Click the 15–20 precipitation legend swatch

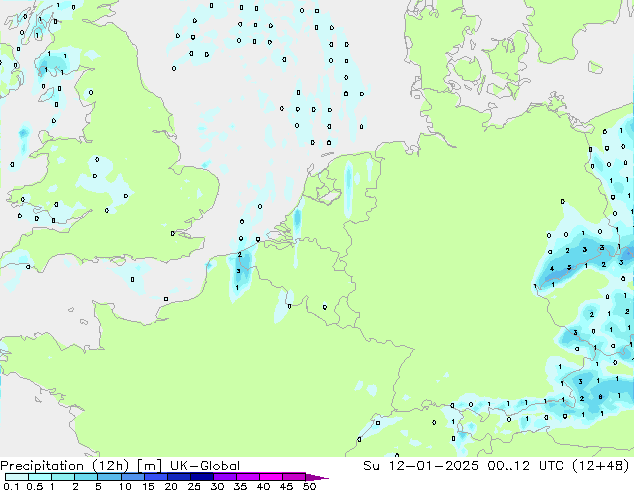(155, 477)
